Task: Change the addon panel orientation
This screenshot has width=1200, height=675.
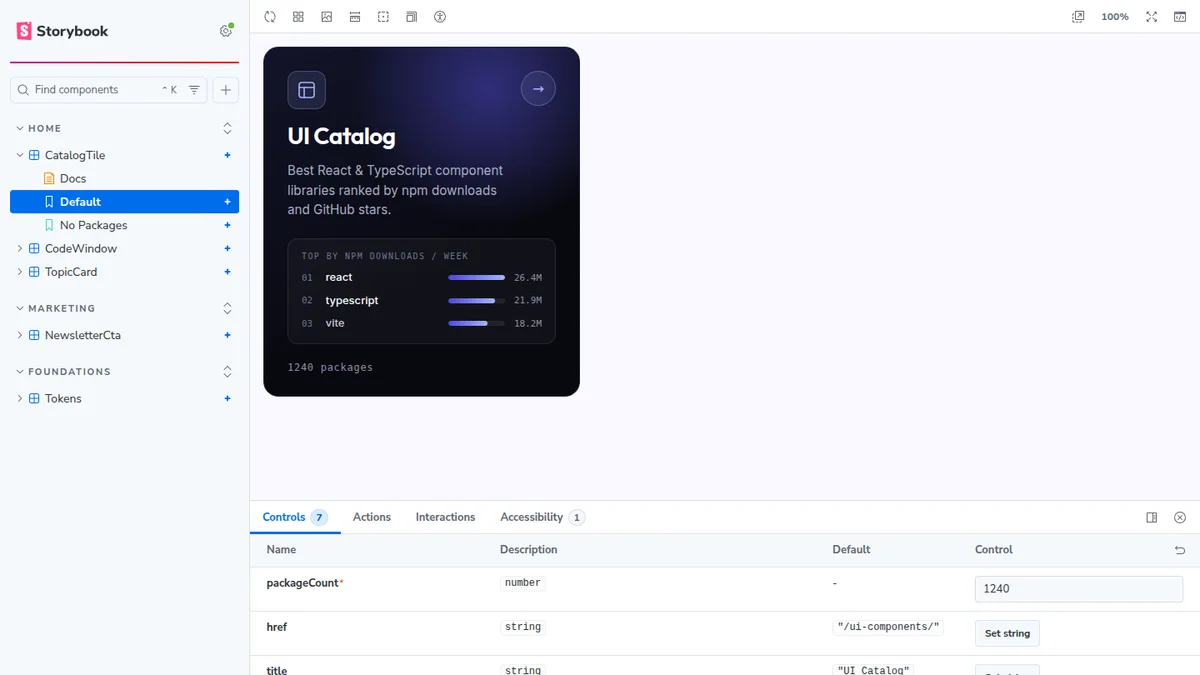Action: click(x=1152, y=517)
